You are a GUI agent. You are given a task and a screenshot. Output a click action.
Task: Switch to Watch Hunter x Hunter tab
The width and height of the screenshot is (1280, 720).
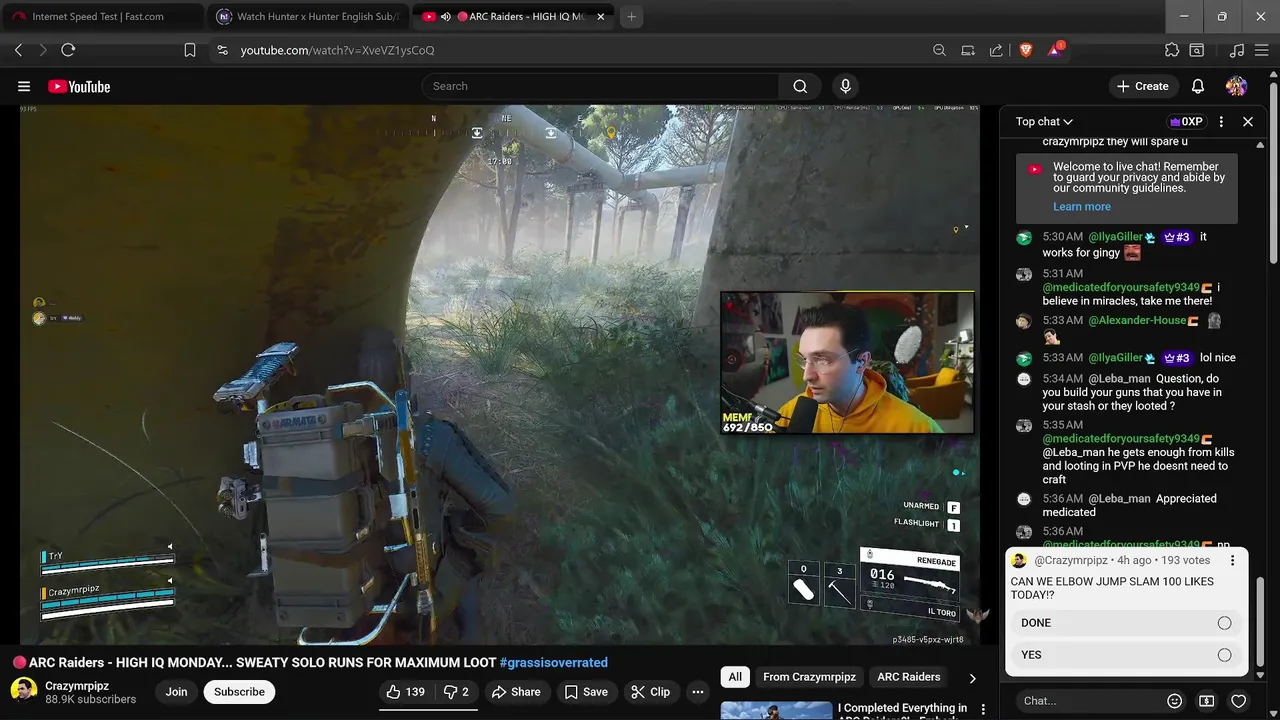click(310, 17)
